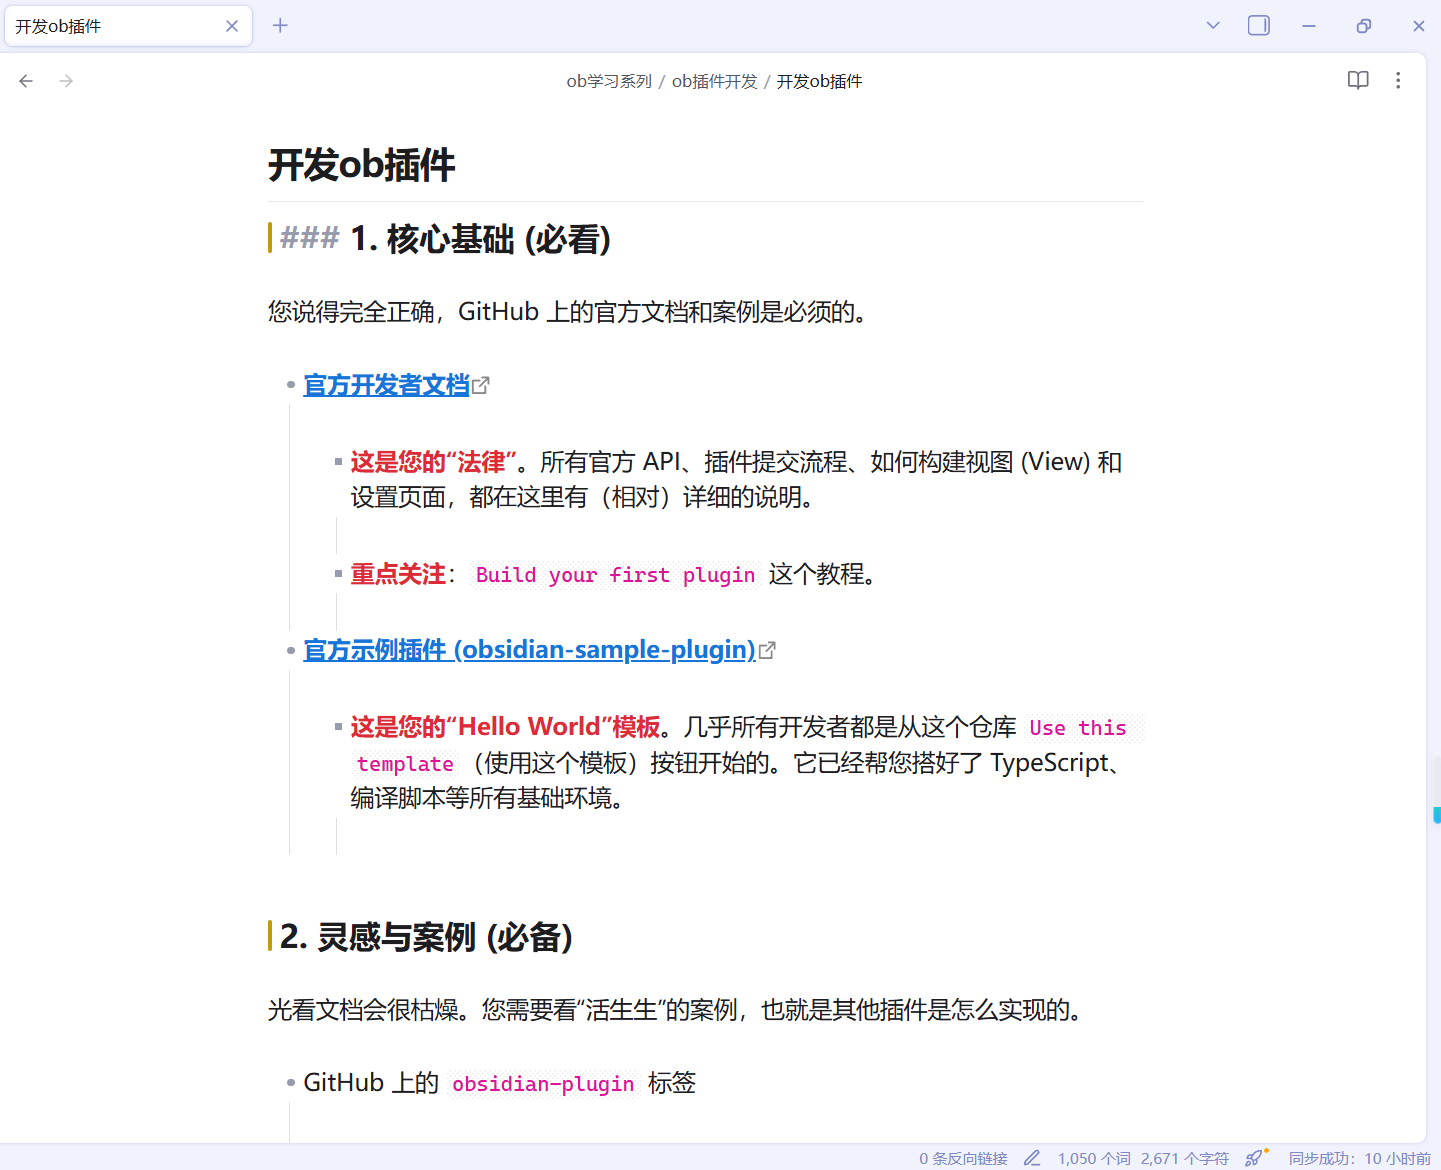Toggle the right sidebar panel
1441x1170 pixels.
1259,26
